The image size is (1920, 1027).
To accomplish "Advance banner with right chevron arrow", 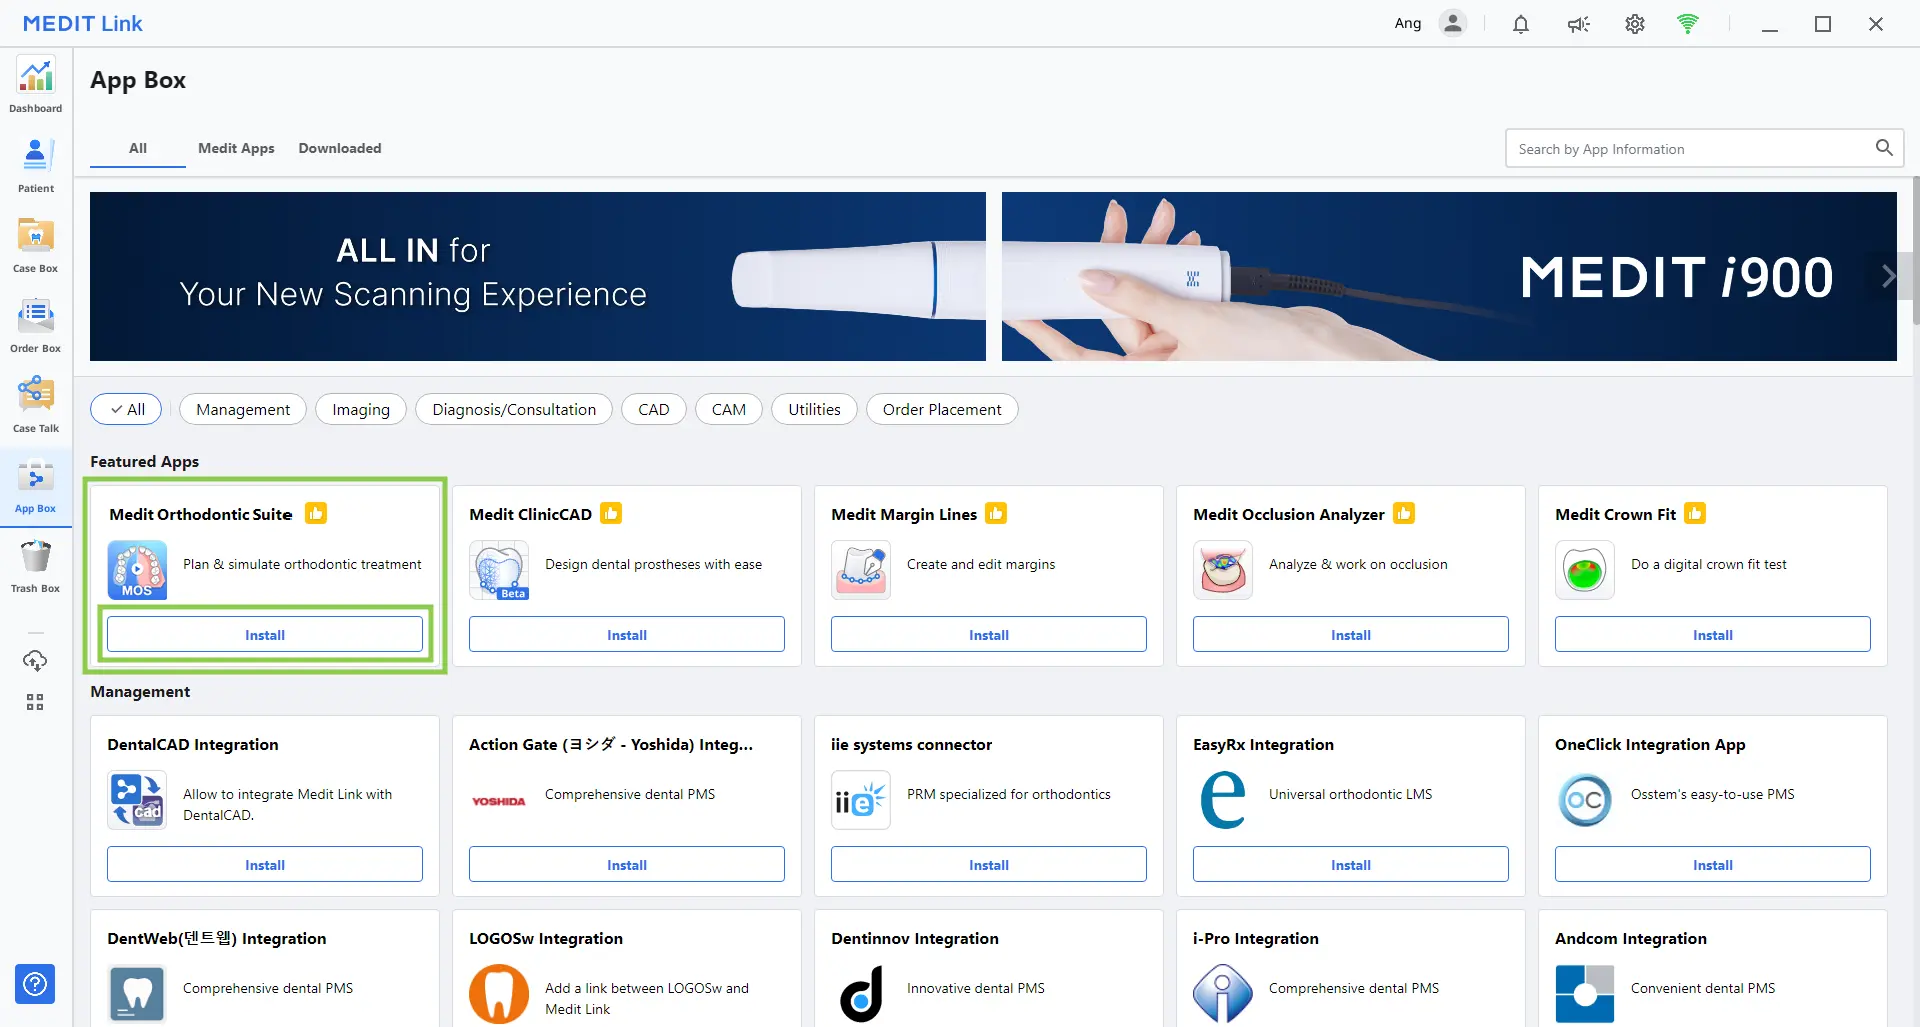I will click(x=1887, y=276).
